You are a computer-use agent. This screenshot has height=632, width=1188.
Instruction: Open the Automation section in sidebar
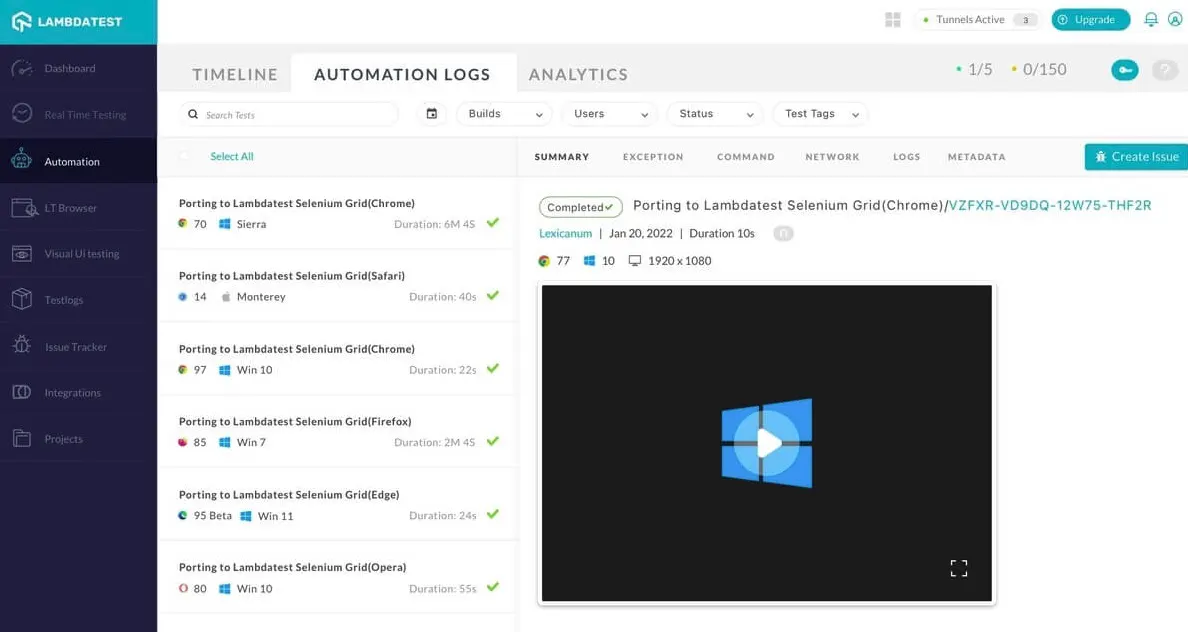coord(78,161)
